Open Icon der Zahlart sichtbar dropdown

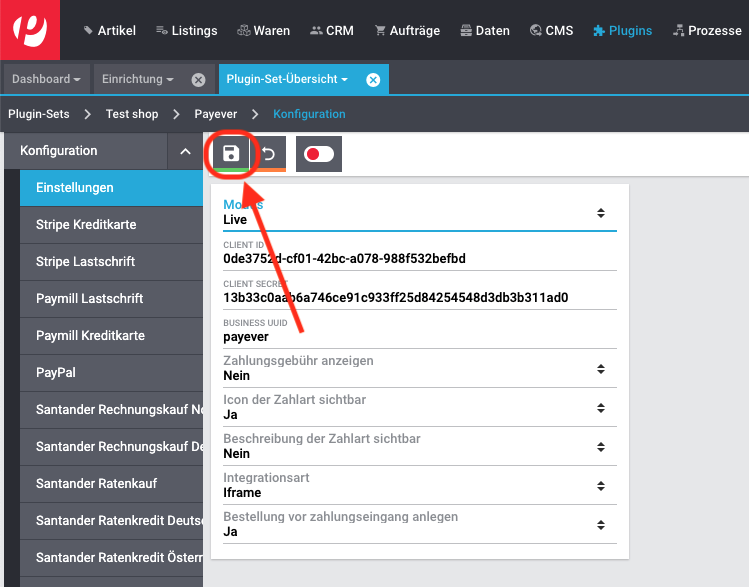pos(420,408)
